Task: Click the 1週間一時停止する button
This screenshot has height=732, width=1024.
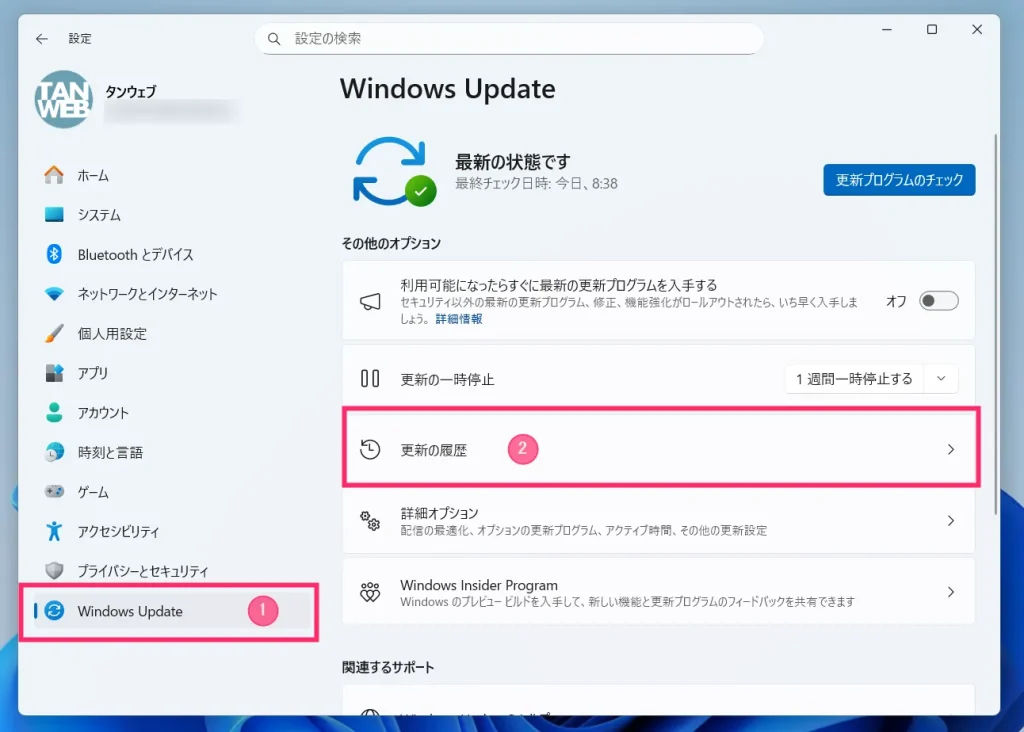Action: point(854,379)
